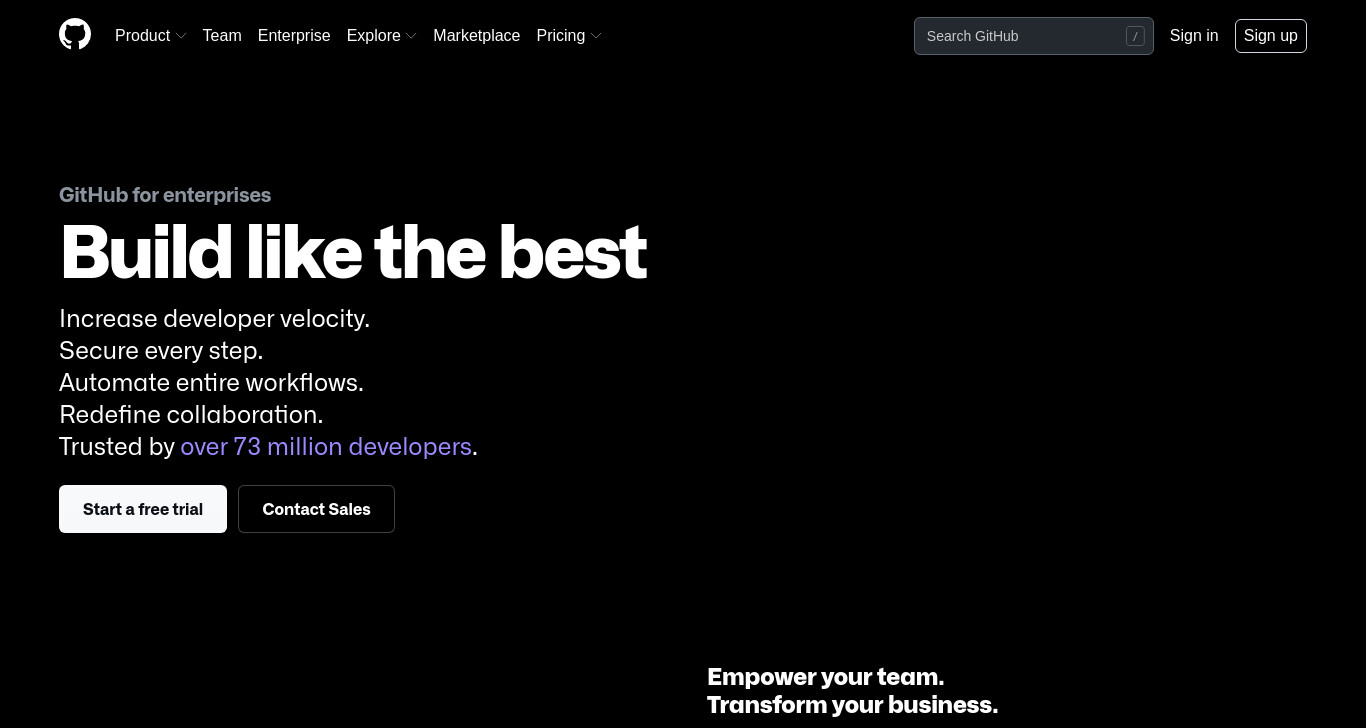This screenshot has height=728, width=1366.
Task: Open the Enterprise nav item
Action: tap(294, 35)
